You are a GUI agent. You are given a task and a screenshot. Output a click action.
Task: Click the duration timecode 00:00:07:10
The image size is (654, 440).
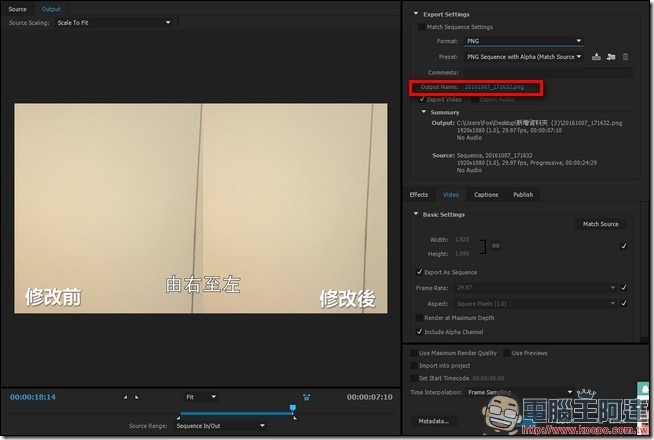pyautogui.click(x=370, y=397)
